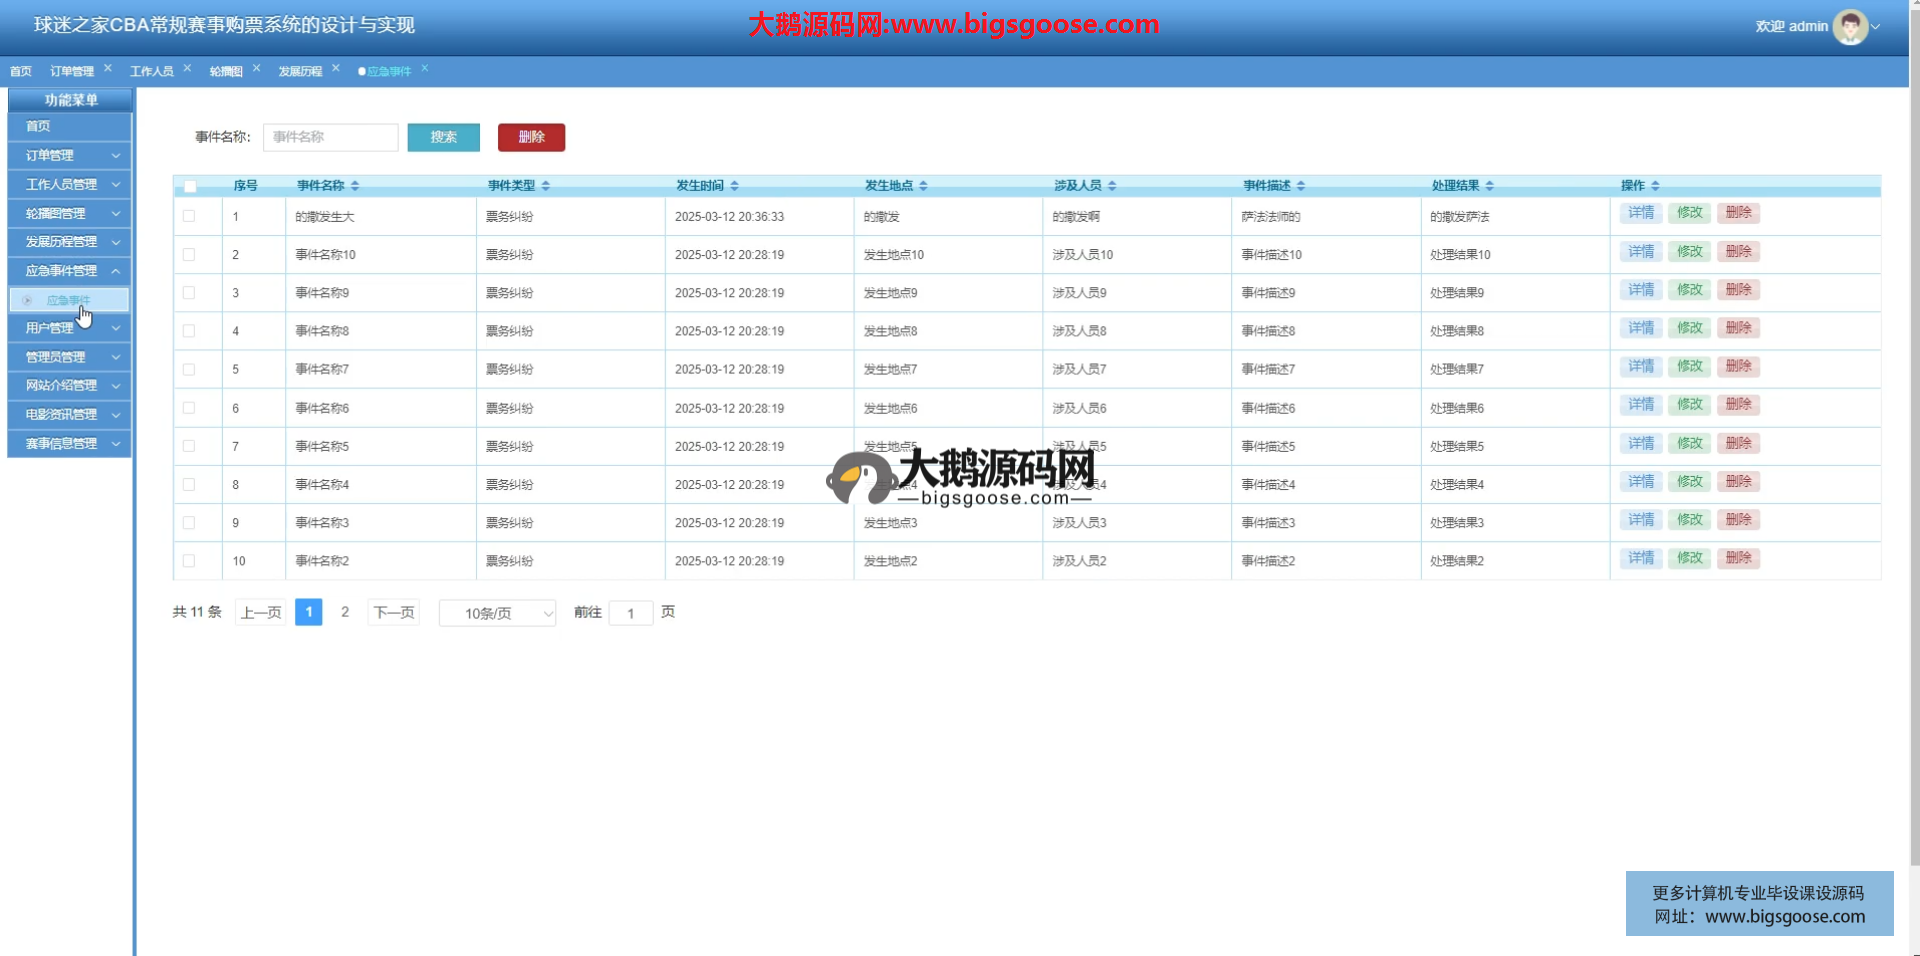Click the 事件名称 search input field

(330, 137)
